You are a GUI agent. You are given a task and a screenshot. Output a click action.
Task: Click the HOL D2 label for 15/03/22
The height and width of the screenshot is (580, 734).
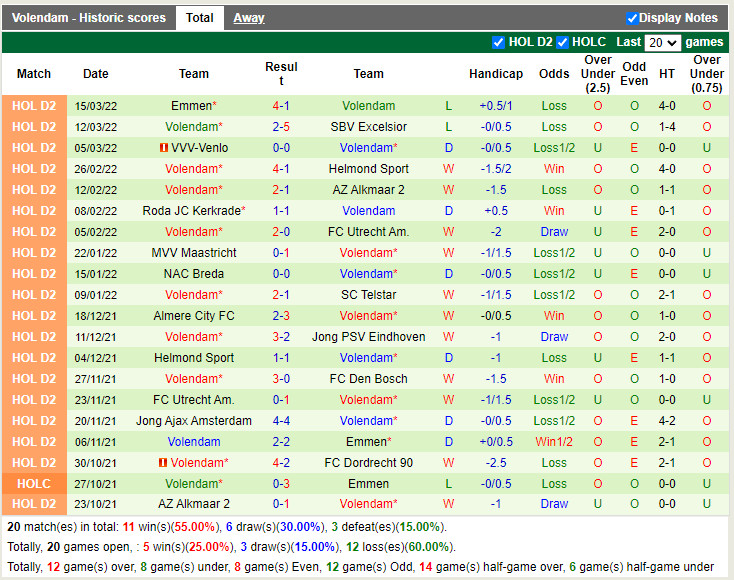[x=34, y=106]
